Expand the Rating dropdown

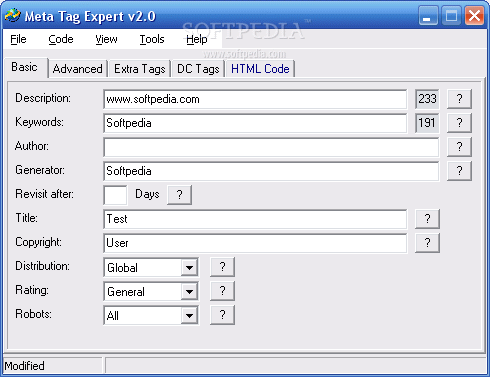click(189, 291)
